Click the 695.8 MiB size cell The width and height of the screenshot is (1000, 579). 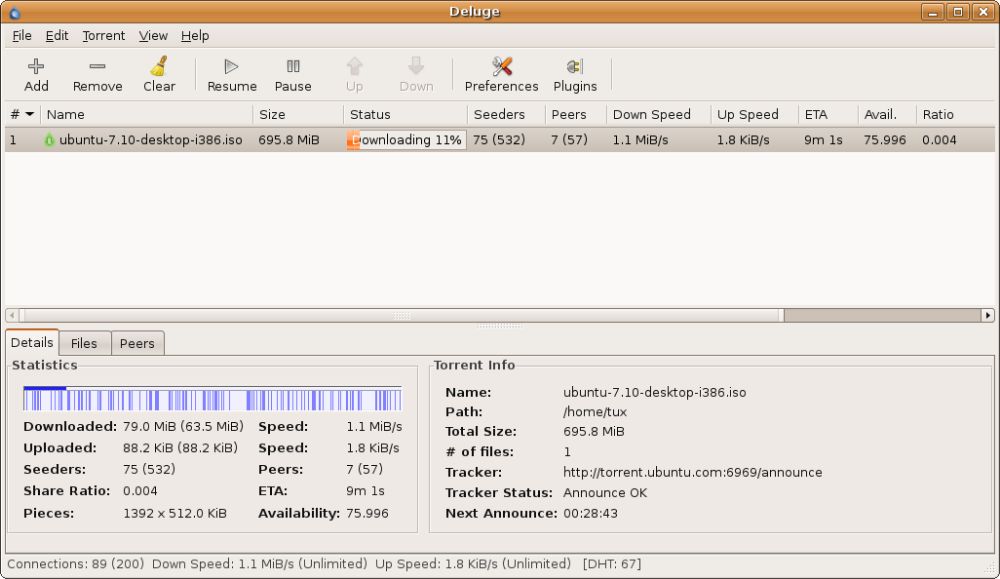289,140
